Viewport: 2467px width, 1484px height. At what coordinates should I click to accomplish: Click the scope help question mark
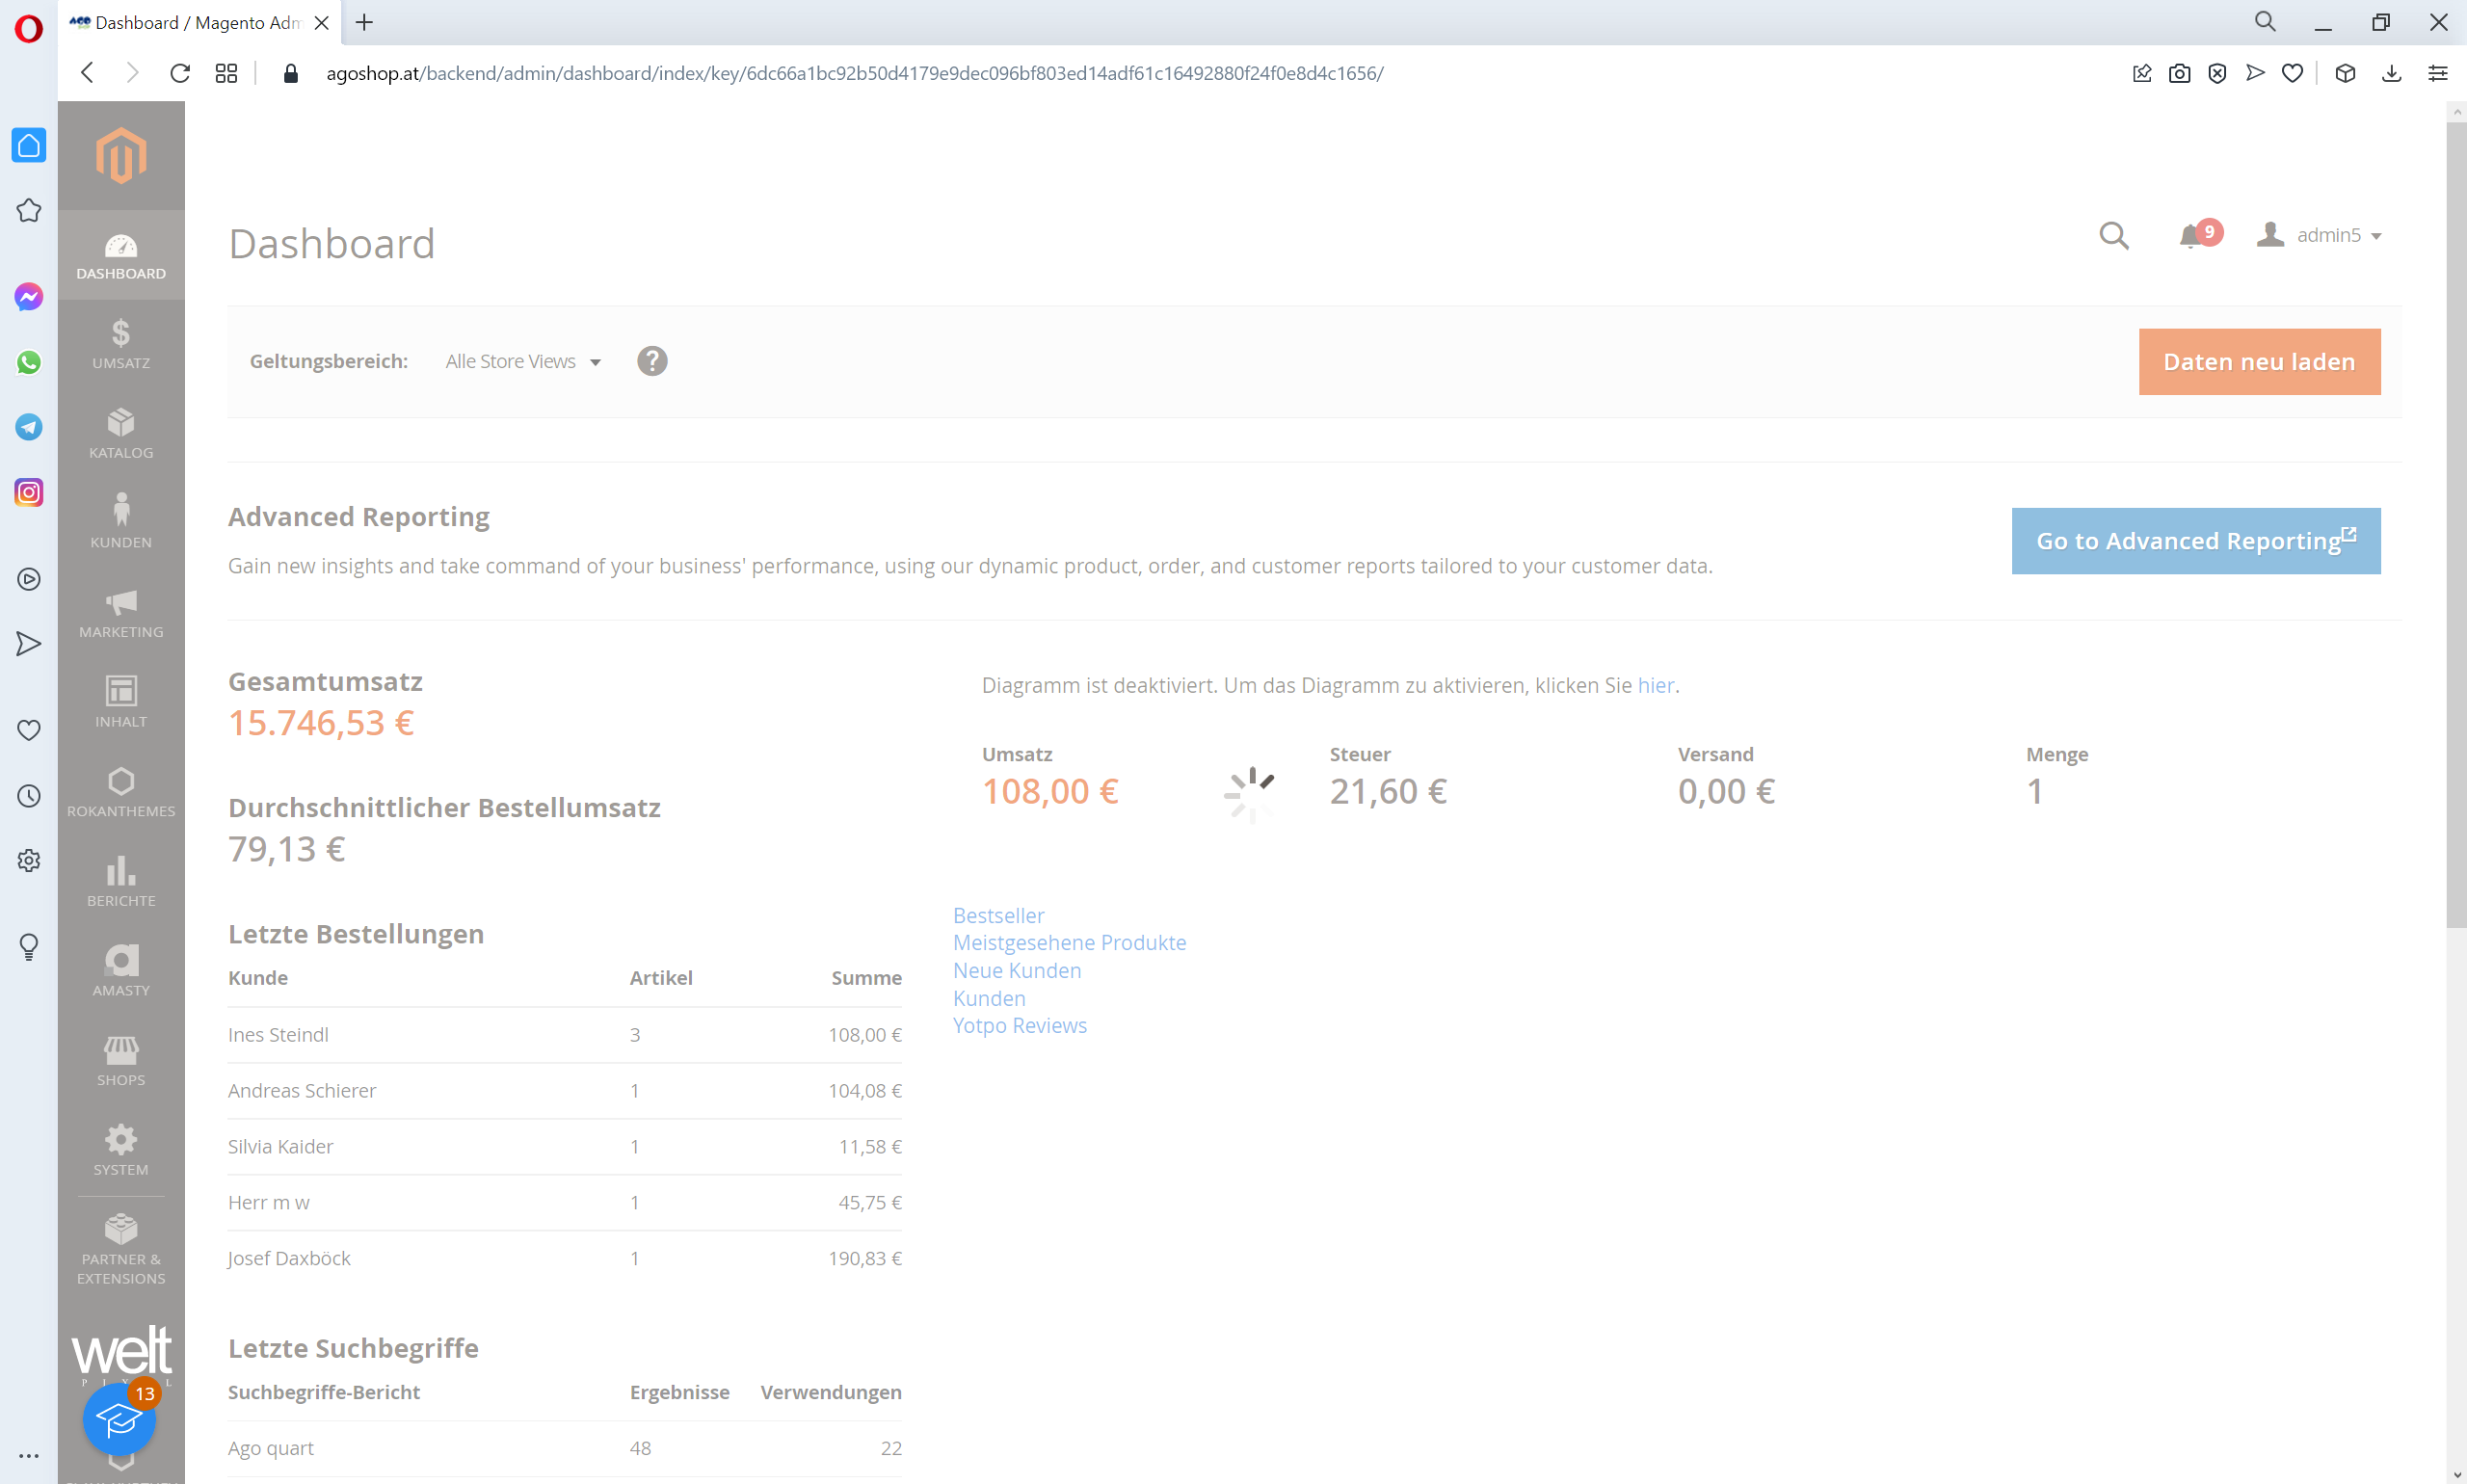point(652,361)
